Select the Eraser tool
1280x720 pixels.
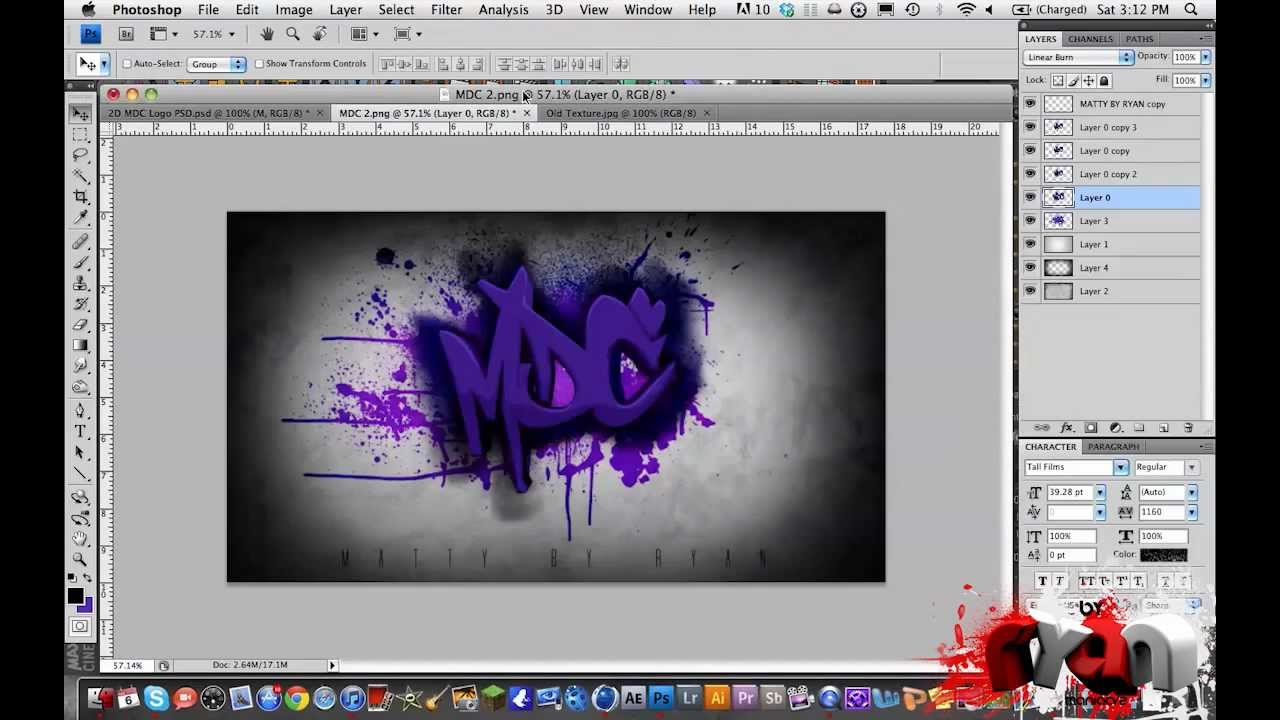80,325
